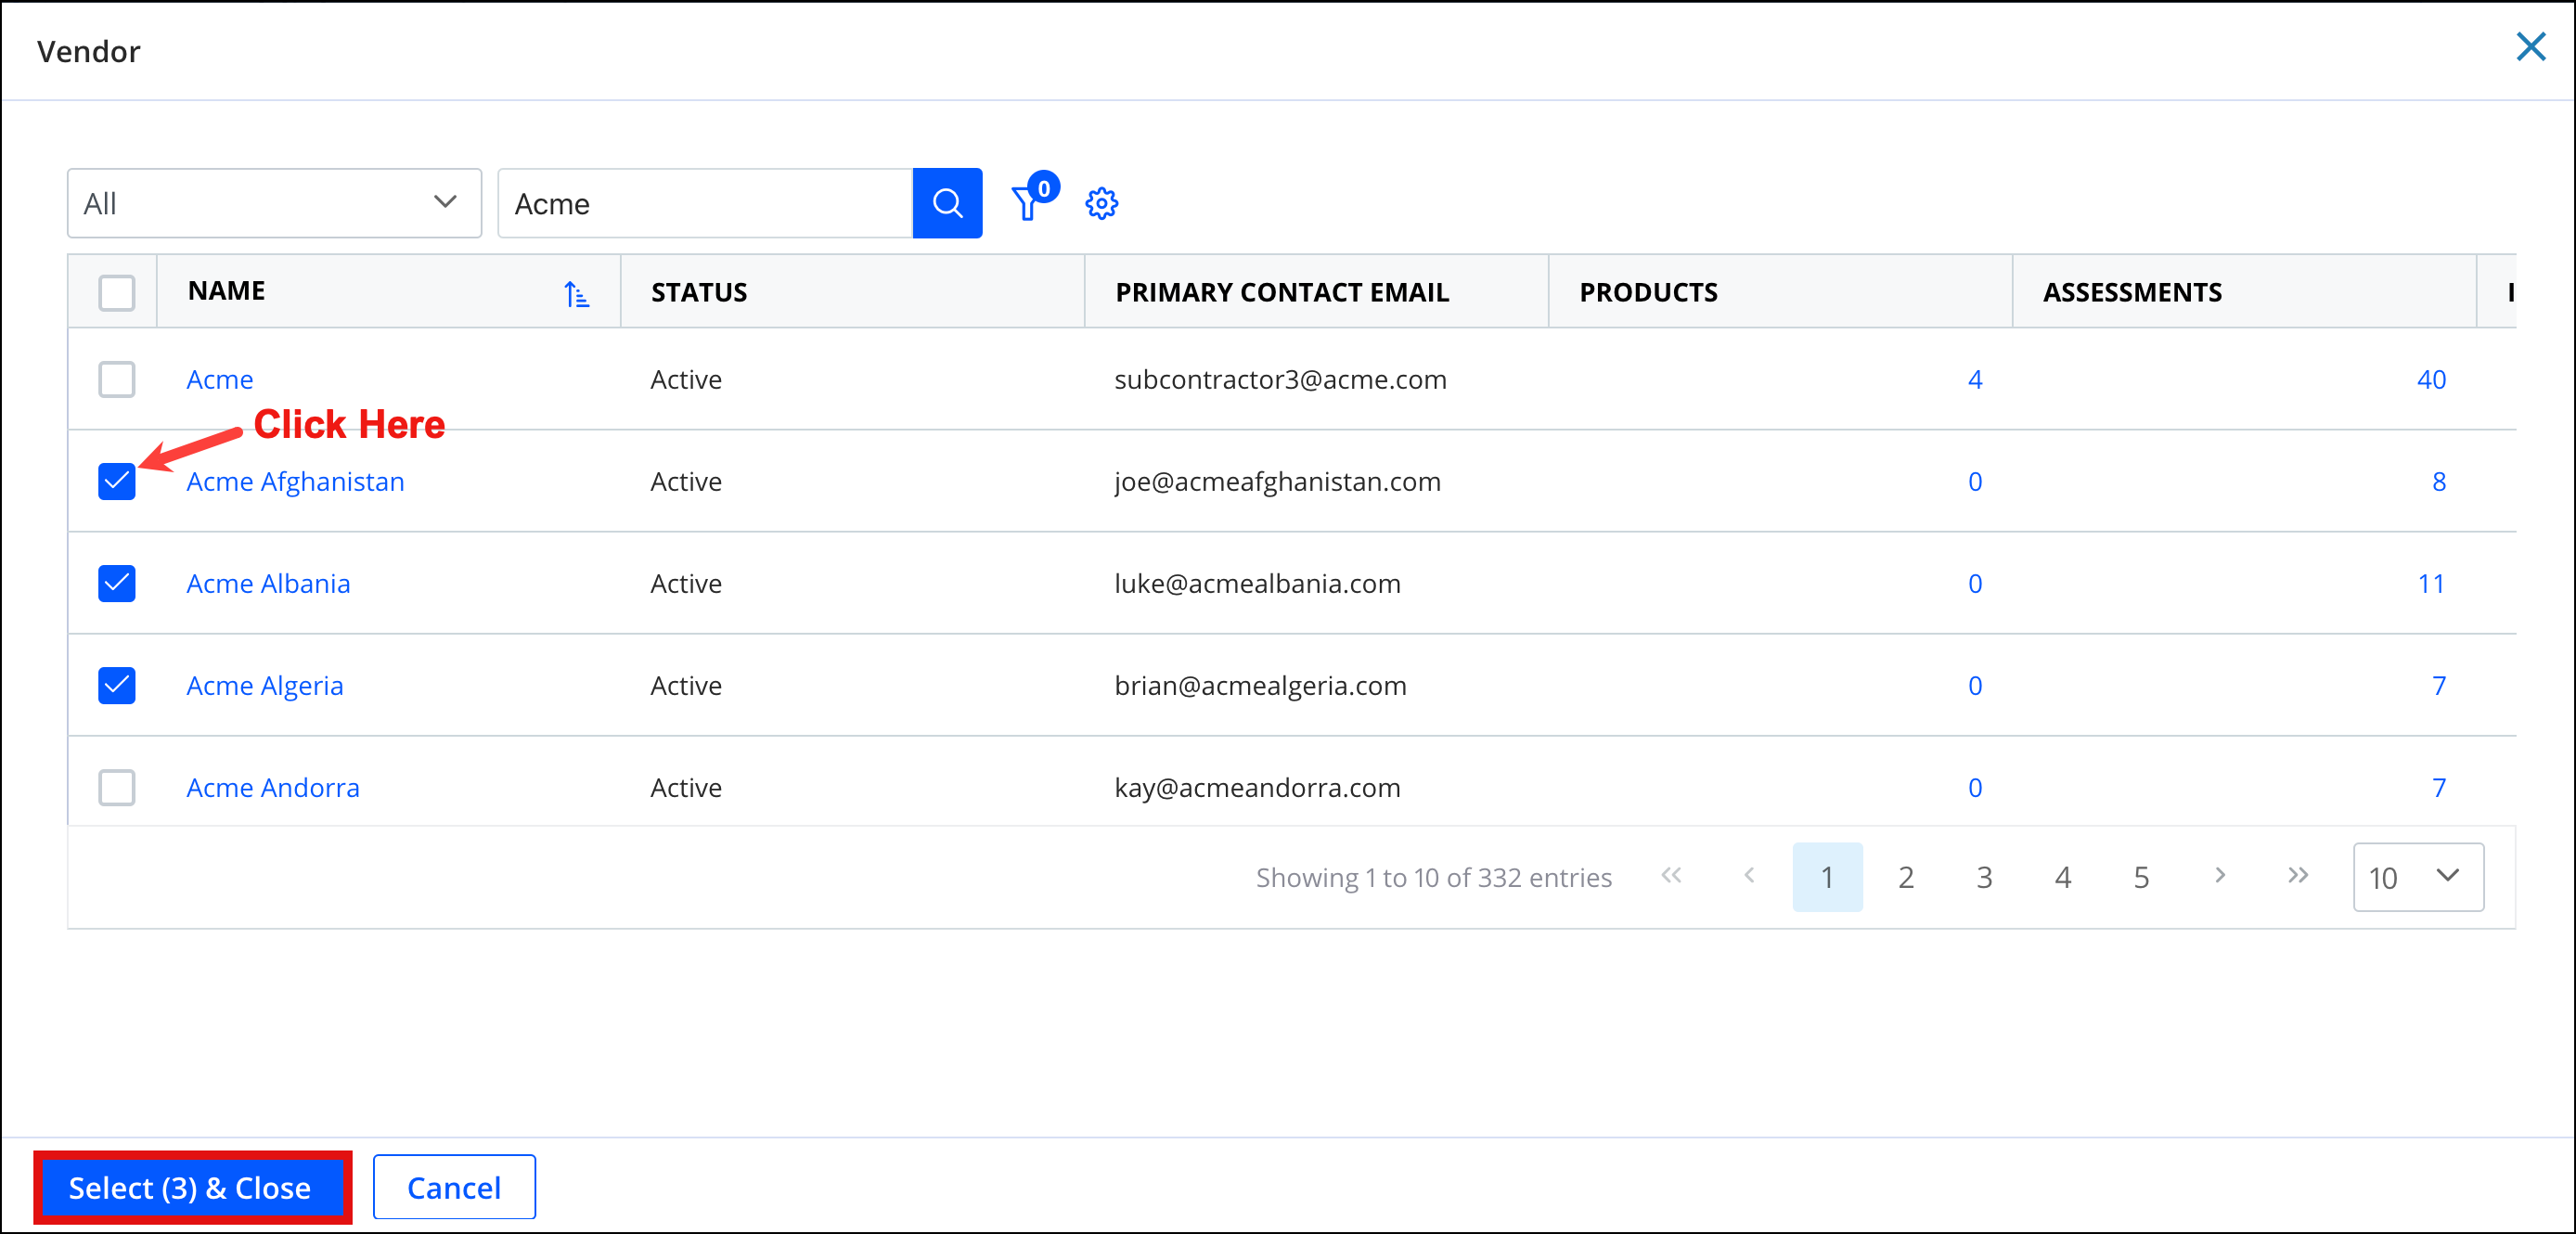Close the Vendor dialog with X
2576x1234 pixels.
[2530, 46]
